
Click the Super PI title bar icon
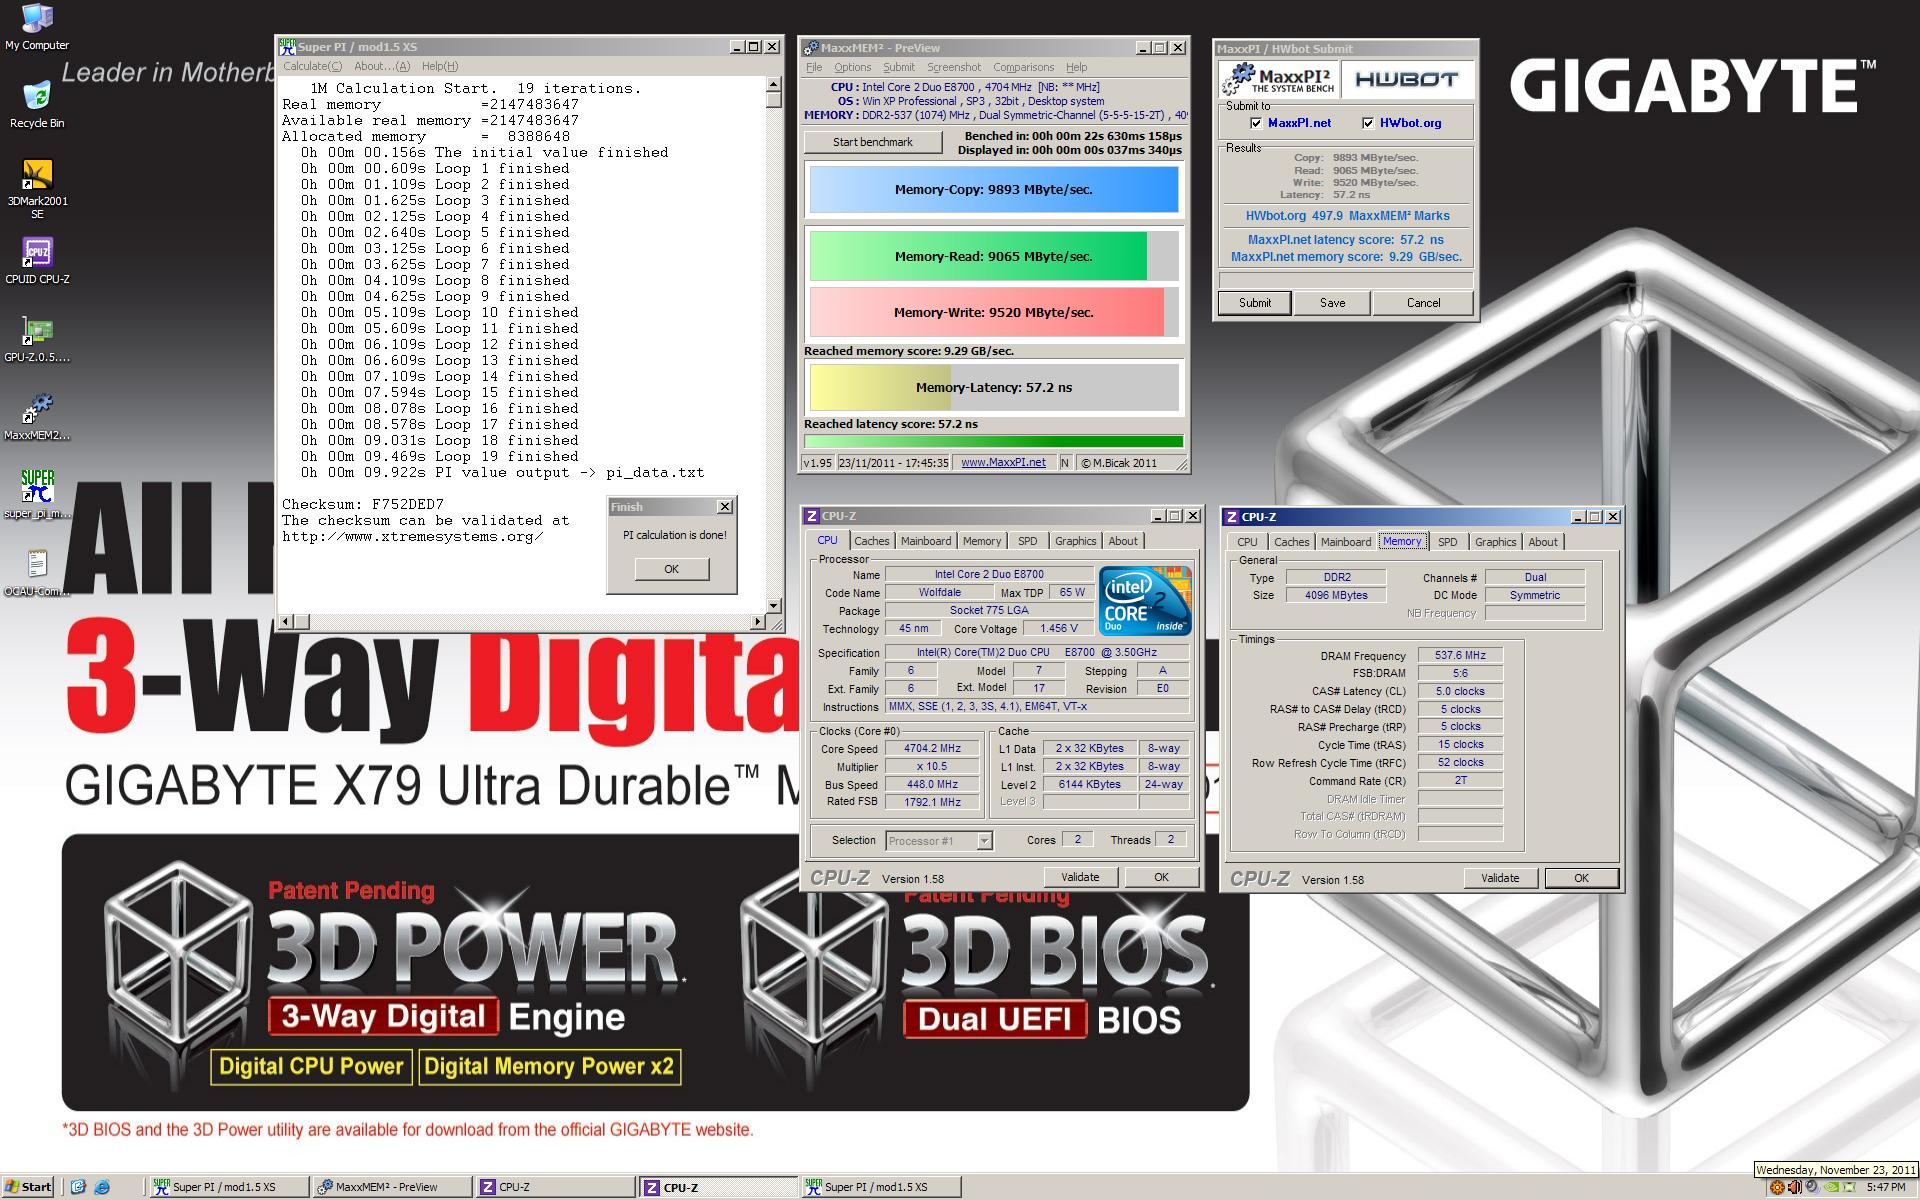(287, 46)
